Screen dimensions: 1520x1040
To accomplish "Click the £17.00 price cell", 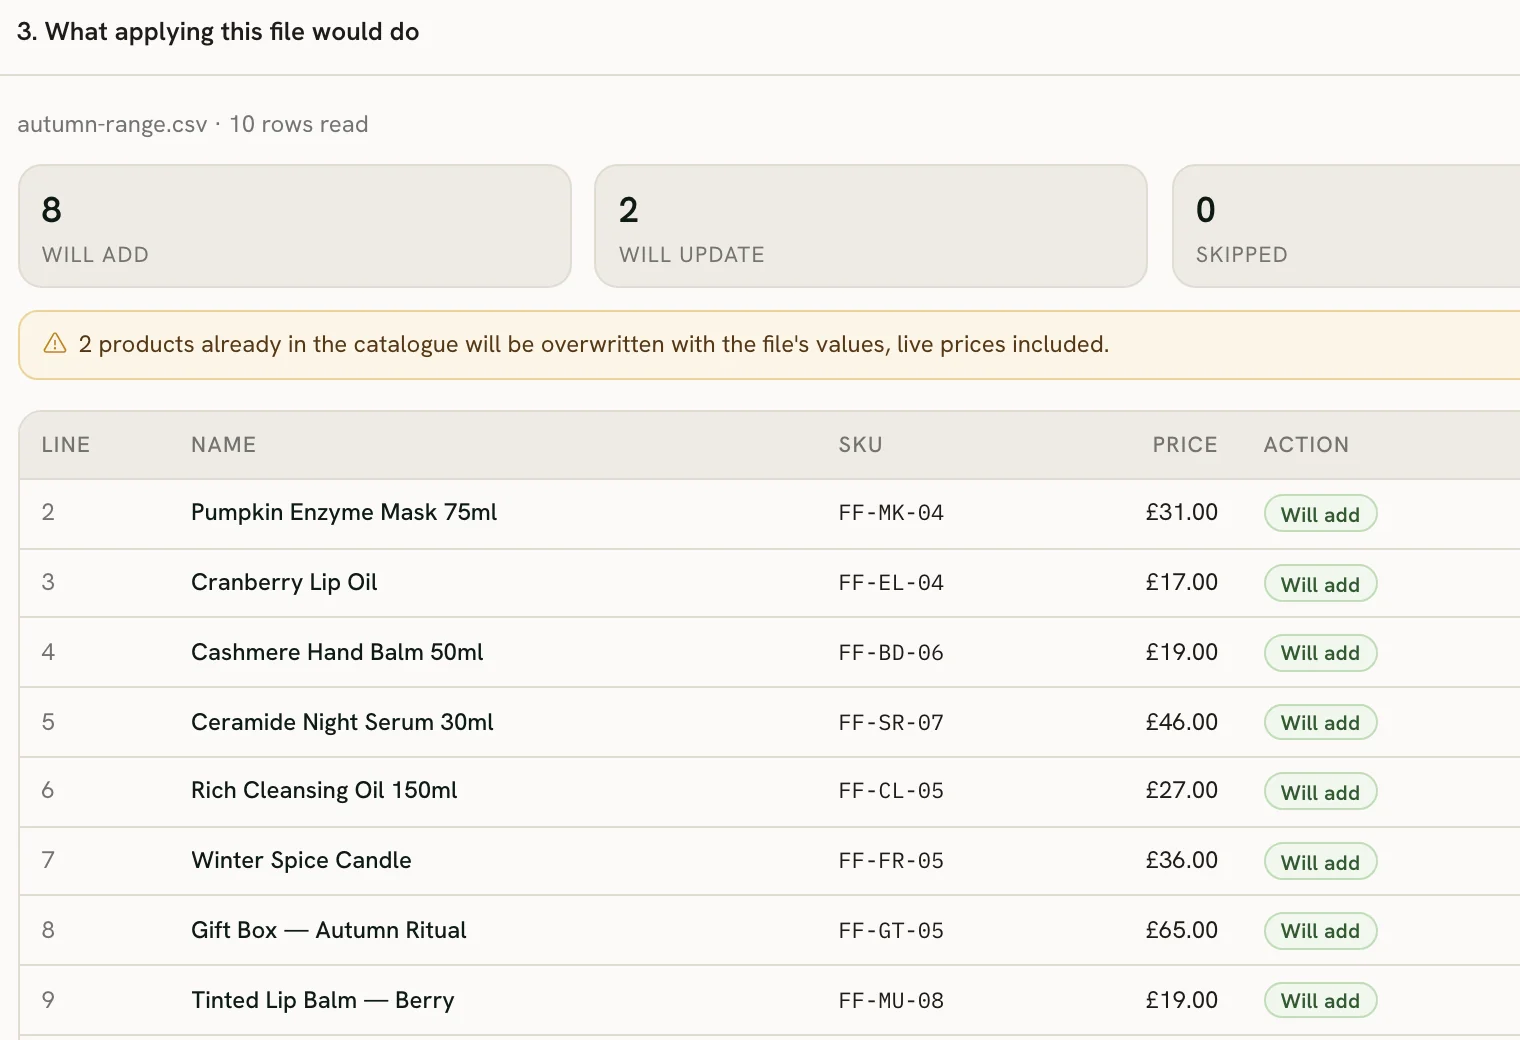I will [1181, 582].
